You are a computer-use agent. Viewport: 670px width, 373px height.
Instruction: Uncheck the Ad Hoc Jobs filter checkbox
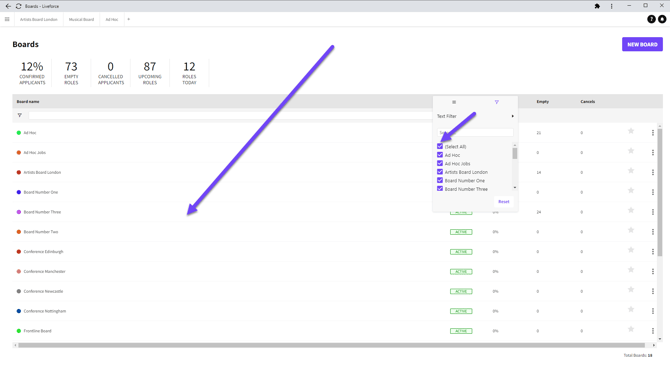pos(440,163)
